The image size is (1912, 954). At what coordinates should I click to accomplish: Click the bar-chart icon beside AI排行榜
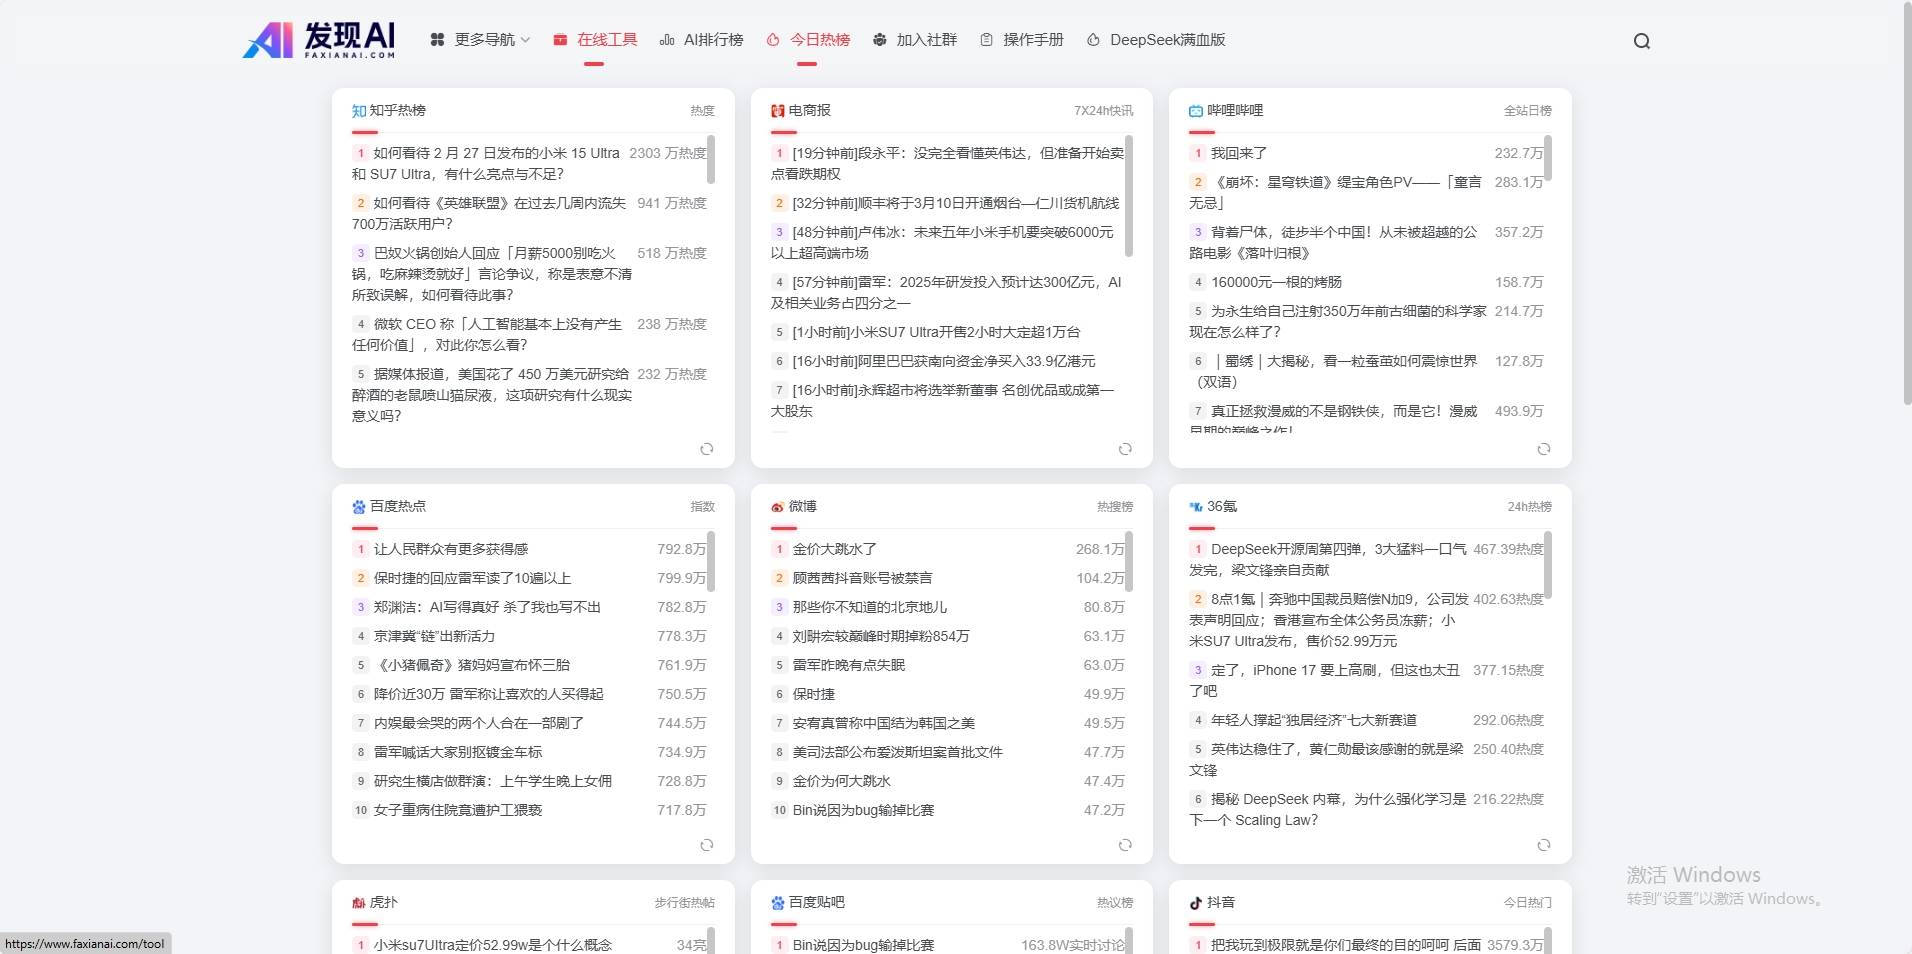pyautogui.click(x=667, y=40)
